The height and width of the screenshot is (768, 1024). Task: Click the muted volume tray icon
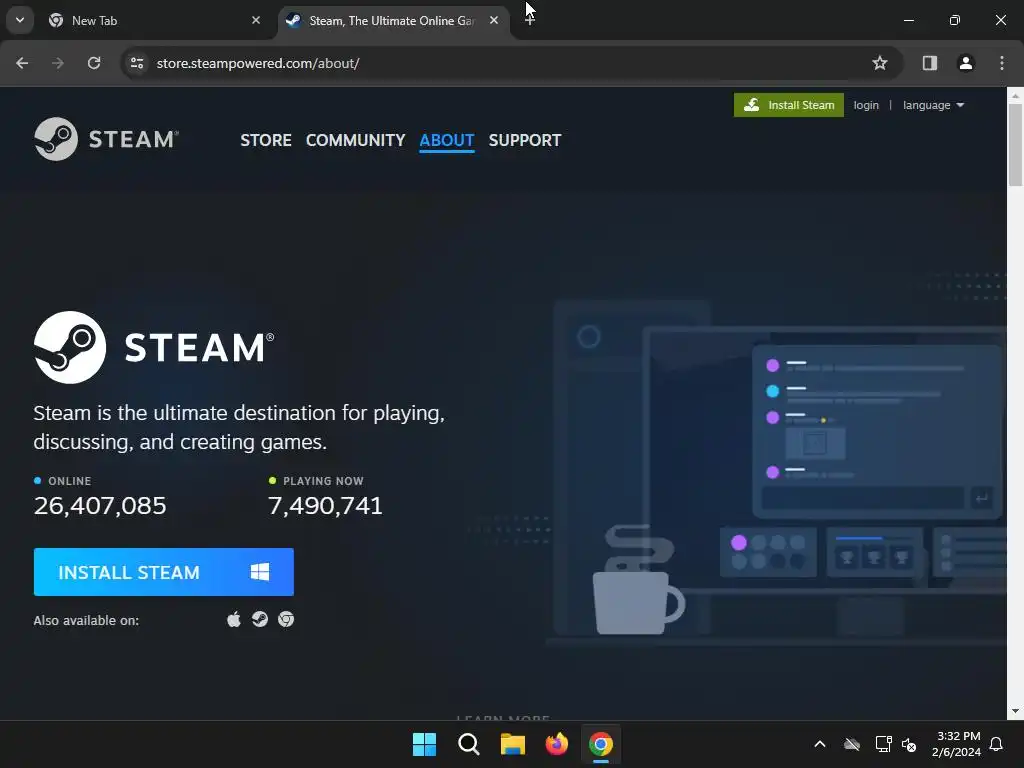[x=909, y=744]
